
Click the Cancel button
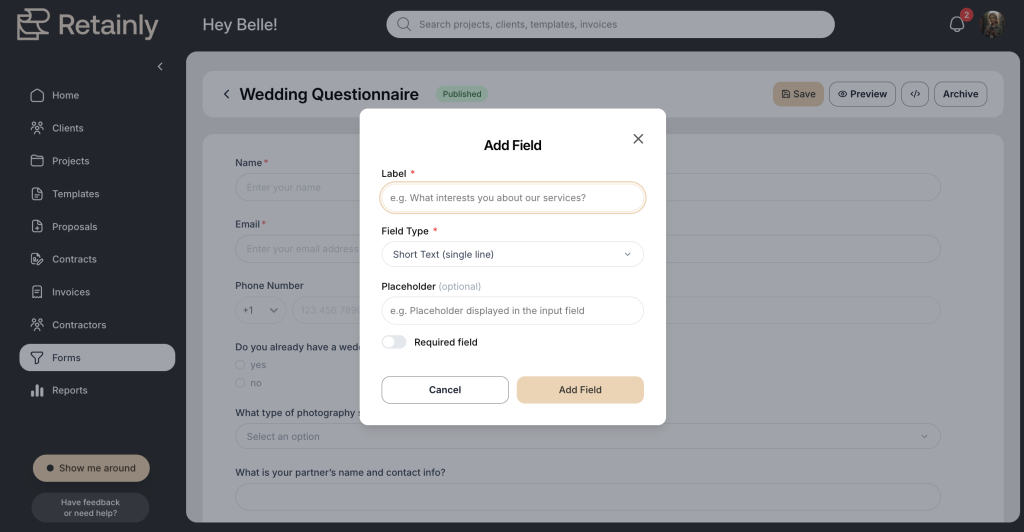tap(445, 390)
